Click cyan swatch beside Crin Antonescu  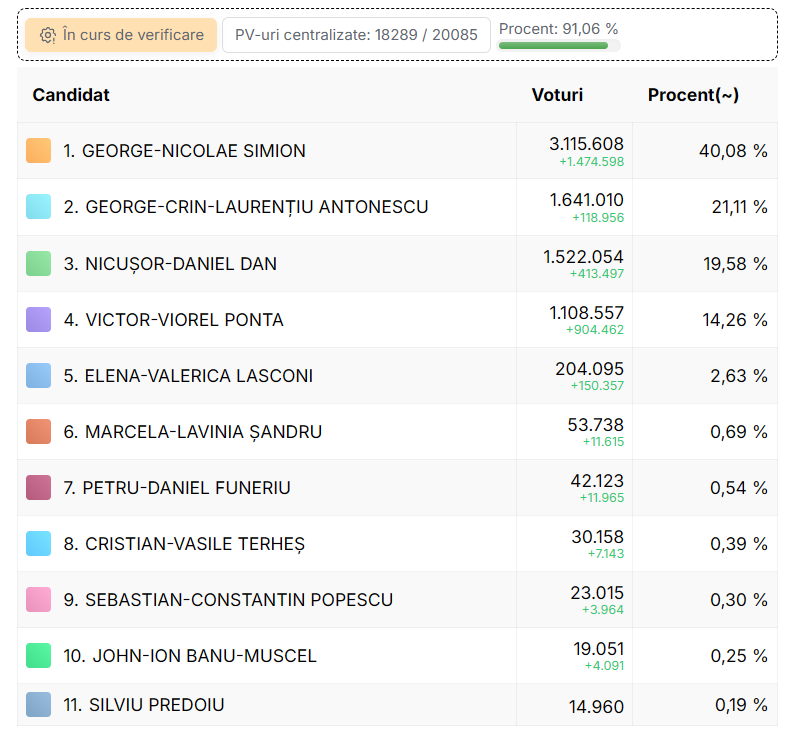[x=38, y=207]
